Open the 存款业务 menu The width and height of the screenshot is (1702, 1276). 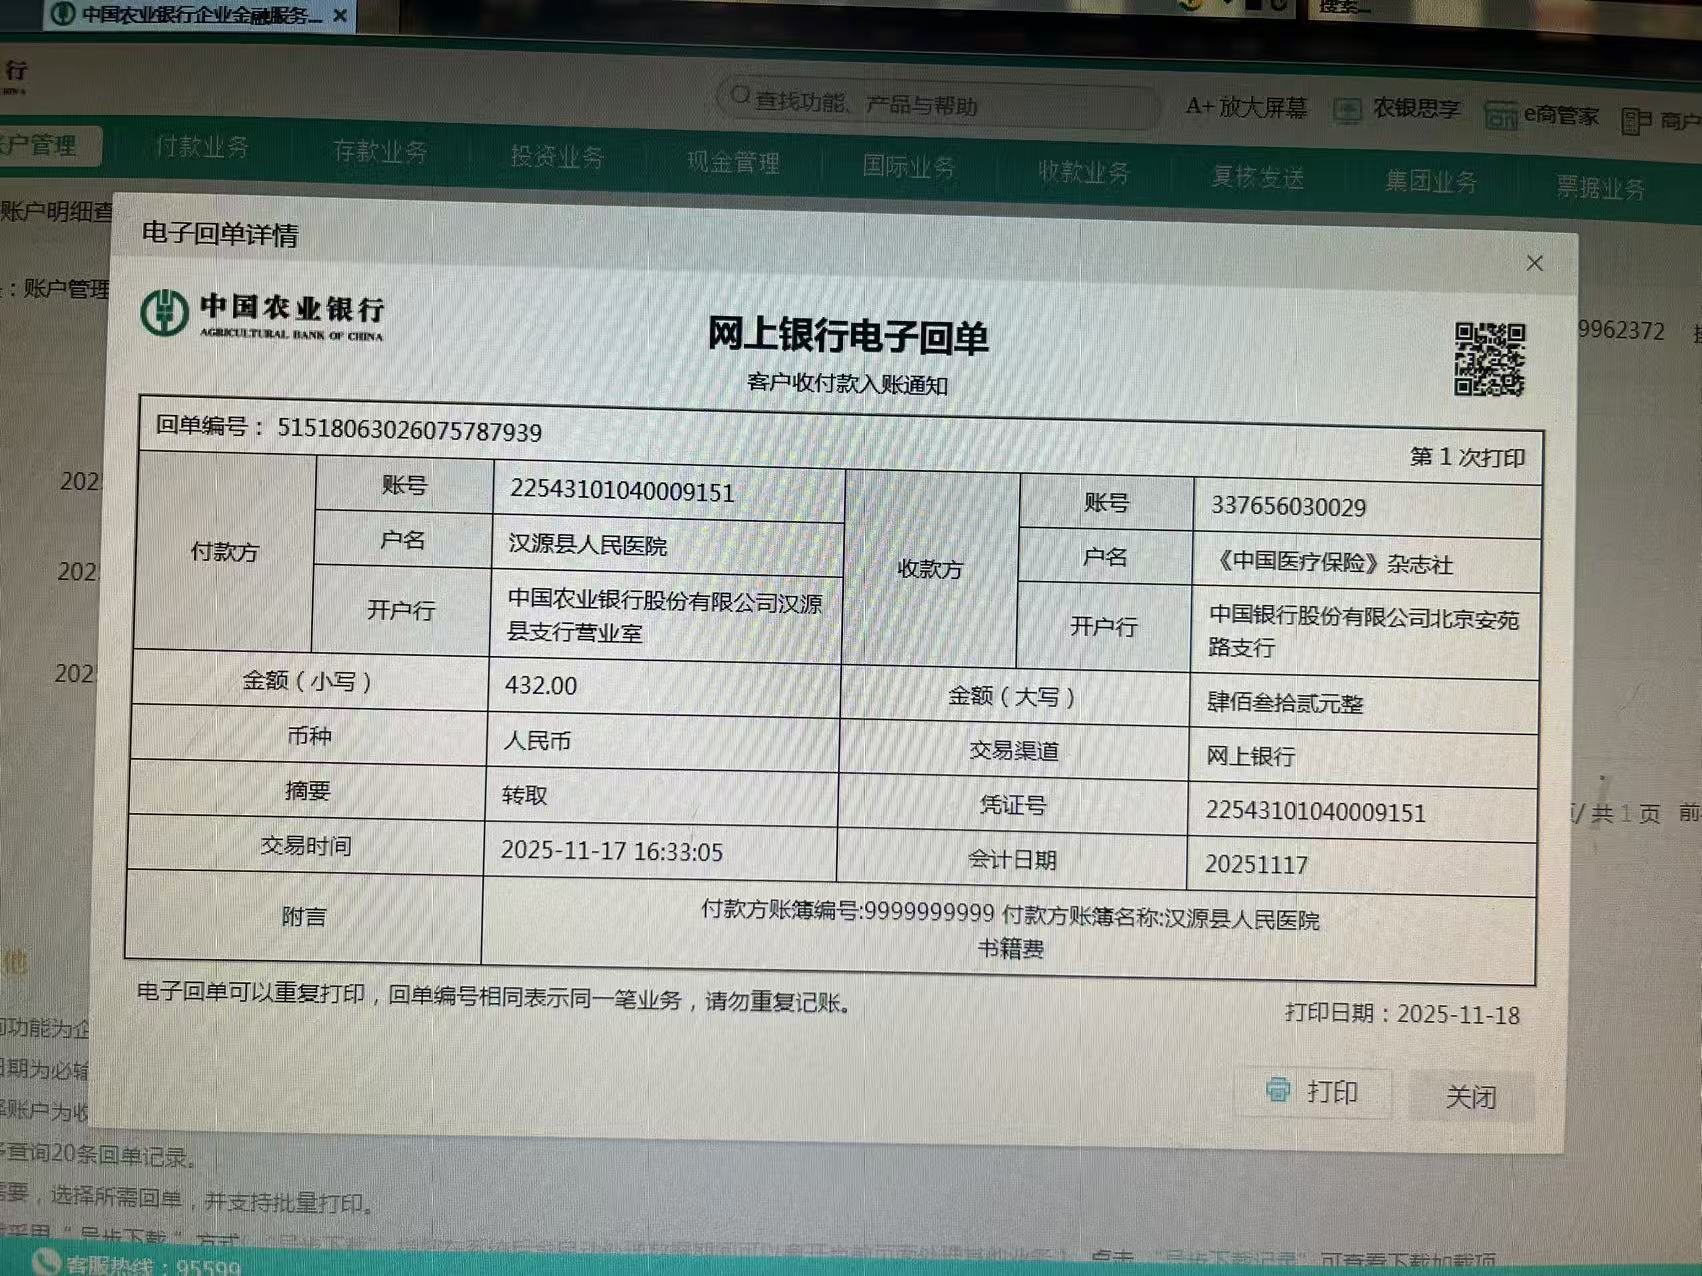click(x=380, y=152)
